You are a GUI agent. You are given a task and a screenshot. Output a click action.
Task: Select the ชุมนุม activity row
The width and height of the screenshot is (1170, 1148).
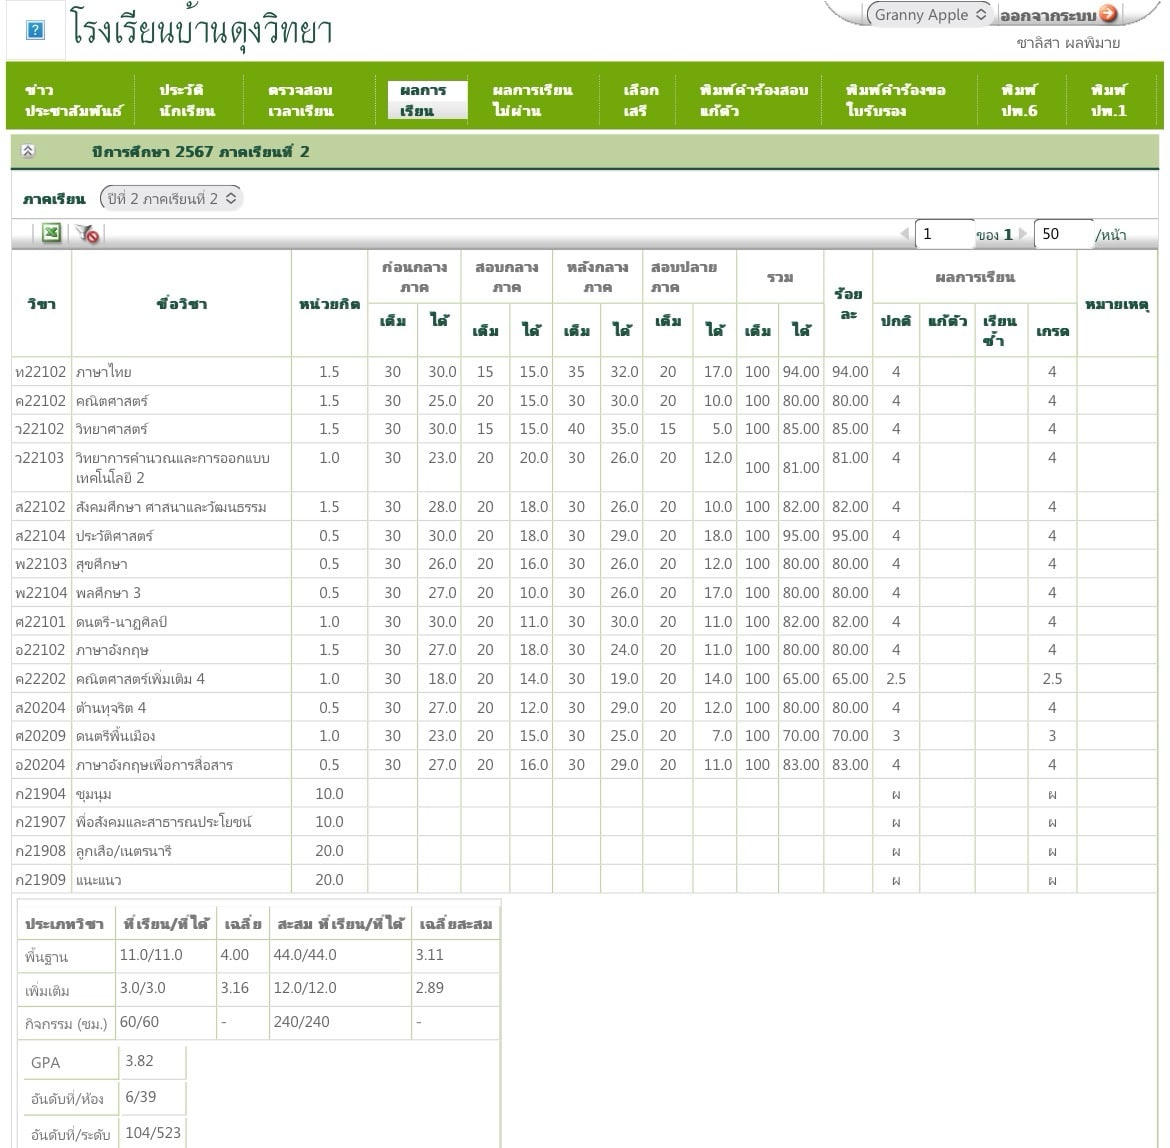tap(584, 794)
